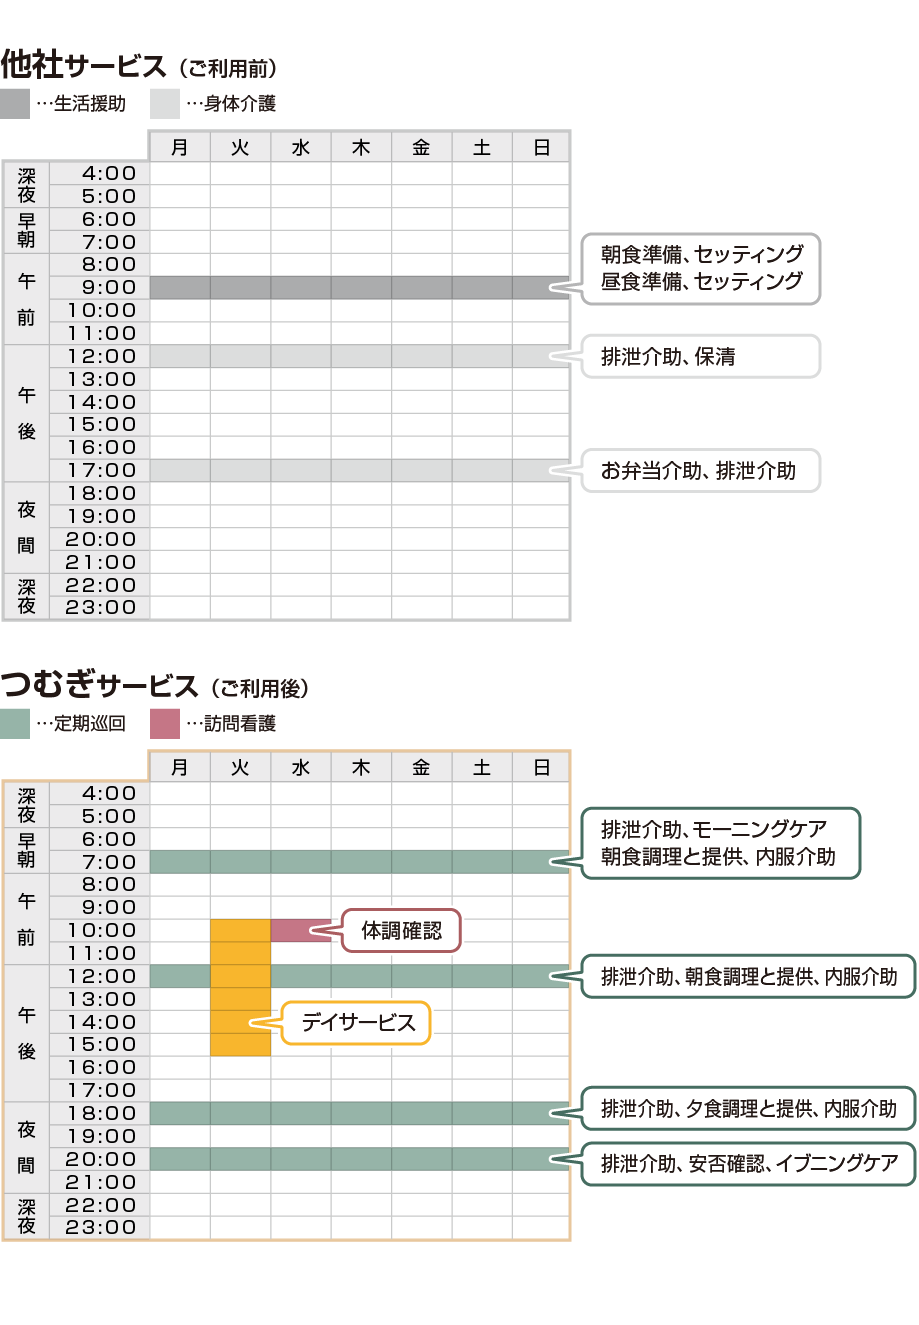The height and width of the screenshot is (1325, 919).
Task: Open the 朝食準備、セッティング callout
Action: pos(700,268)
